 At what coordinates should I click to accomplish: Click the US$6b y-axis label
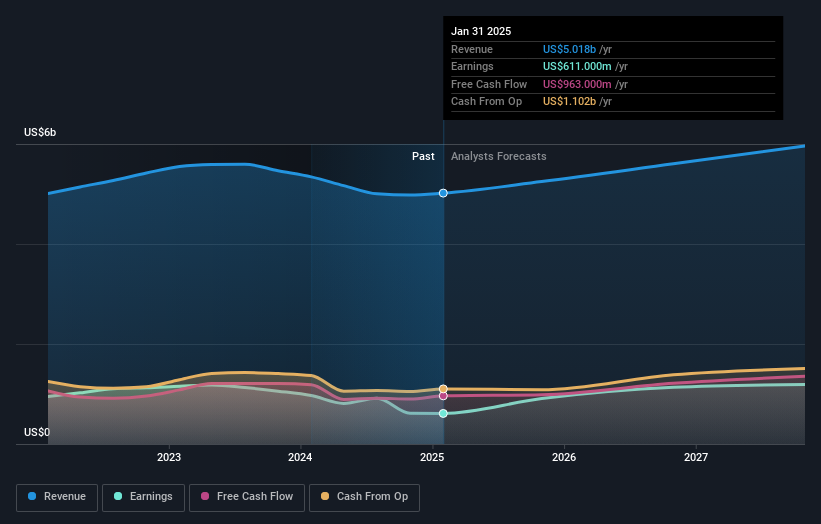pyautogui.click(x=40, y=132)
